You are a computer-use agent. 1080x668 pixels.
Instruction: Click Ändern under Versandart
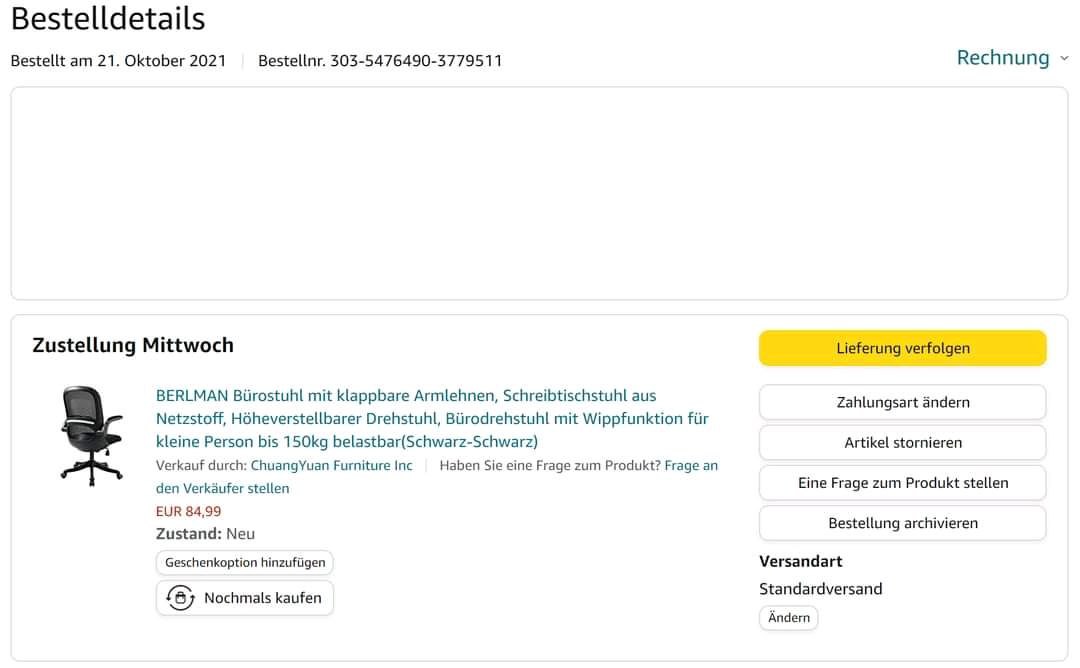tap(788, 618)
